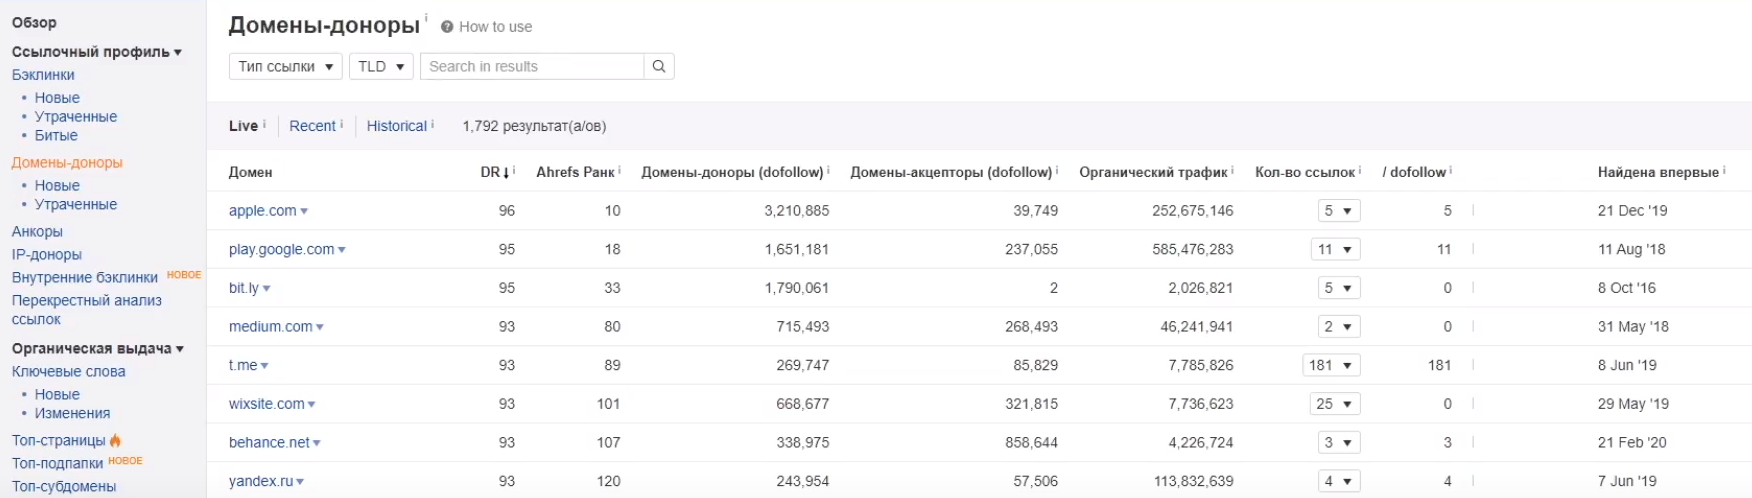Click the info icon next to Historical
The image size is (1752, 498).
tap(432, 124)
